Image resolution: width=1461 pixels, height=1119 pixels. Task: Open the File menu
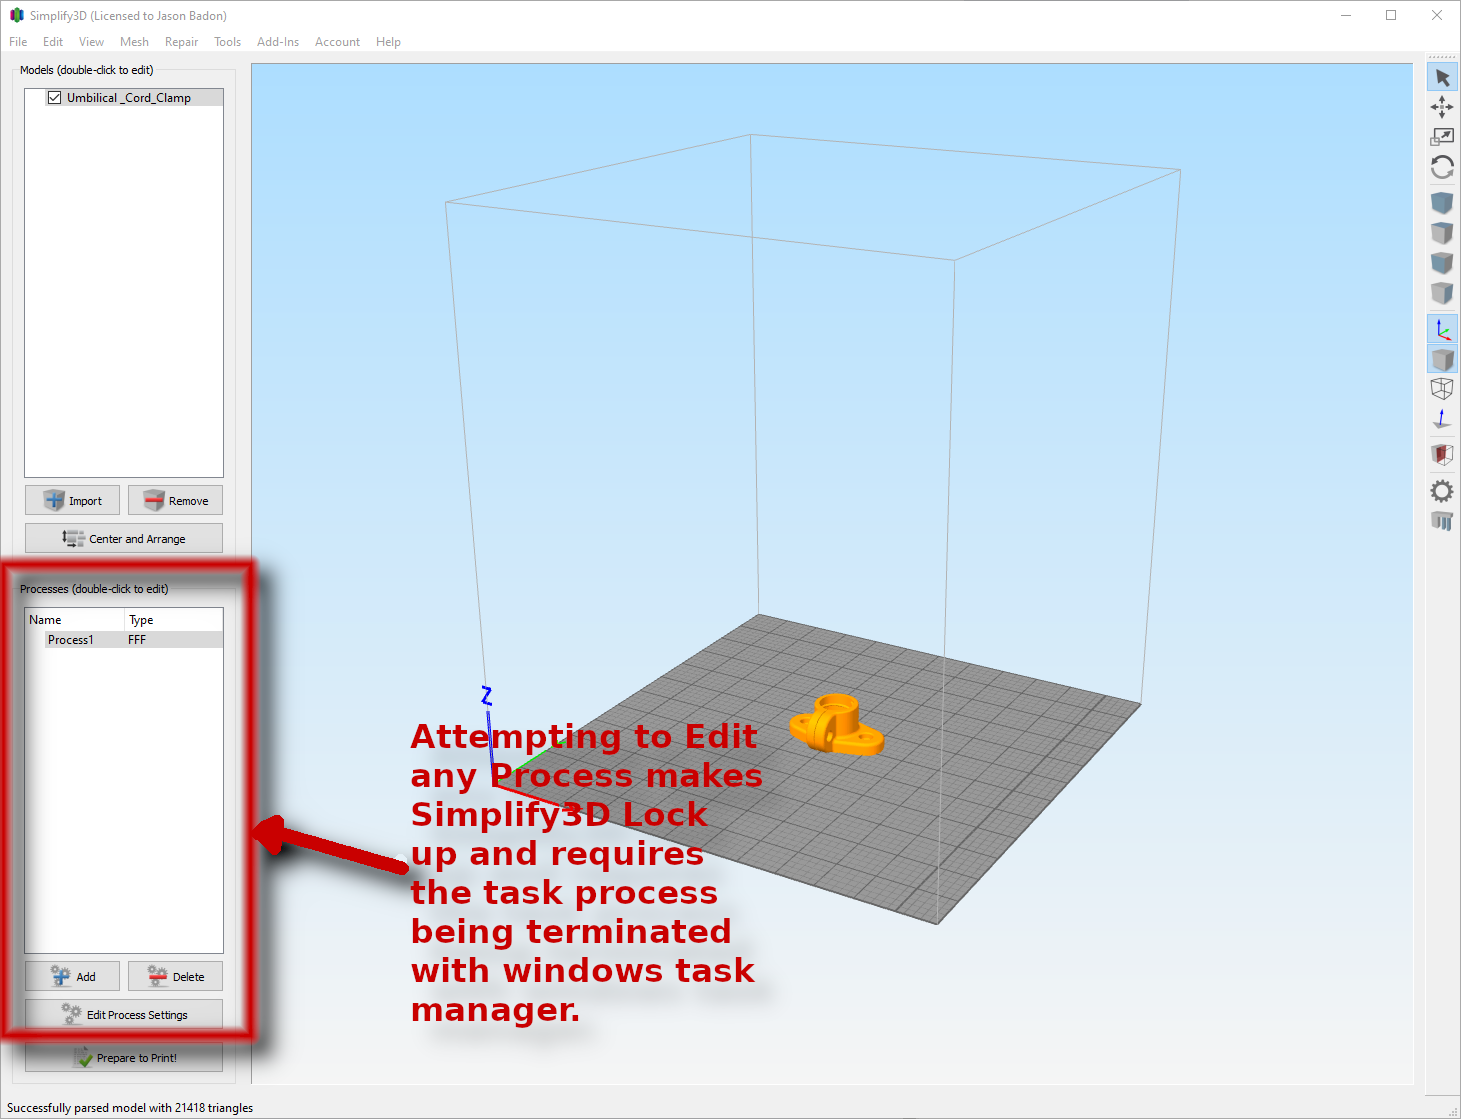coord(18,42)
